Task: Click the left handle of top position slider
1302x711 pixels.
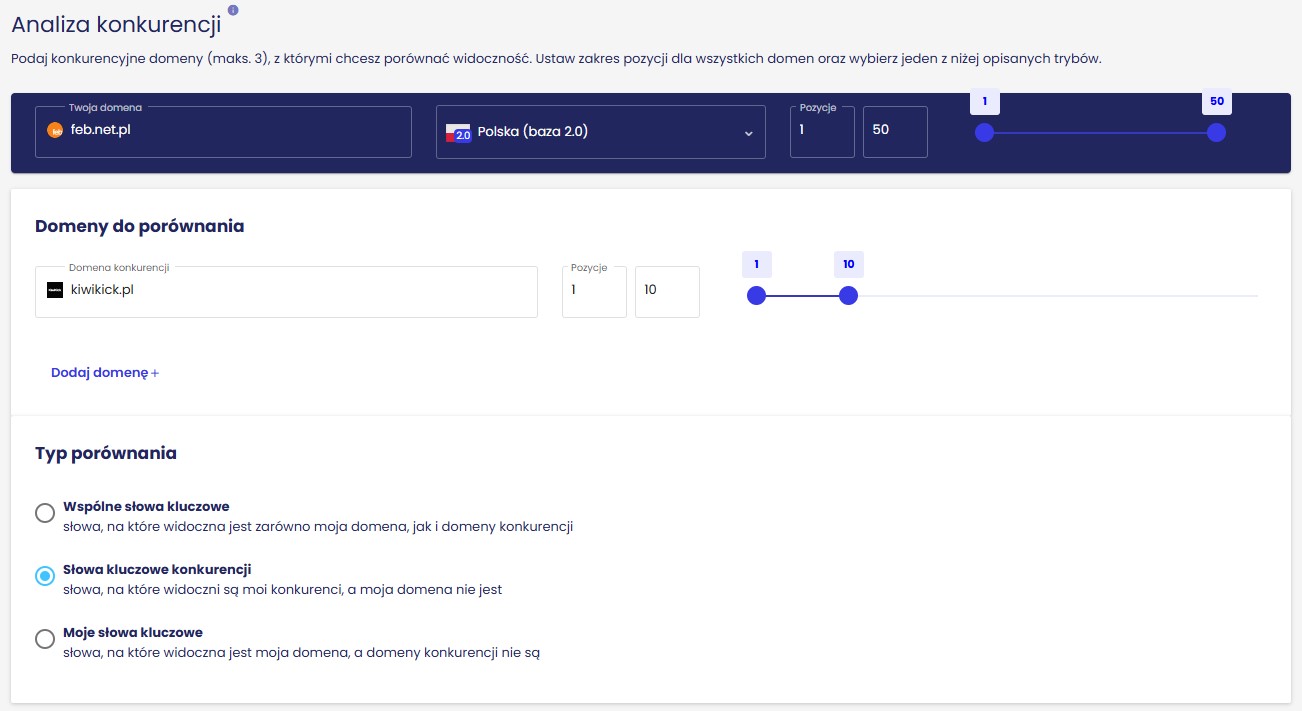Action: (984, 133)
